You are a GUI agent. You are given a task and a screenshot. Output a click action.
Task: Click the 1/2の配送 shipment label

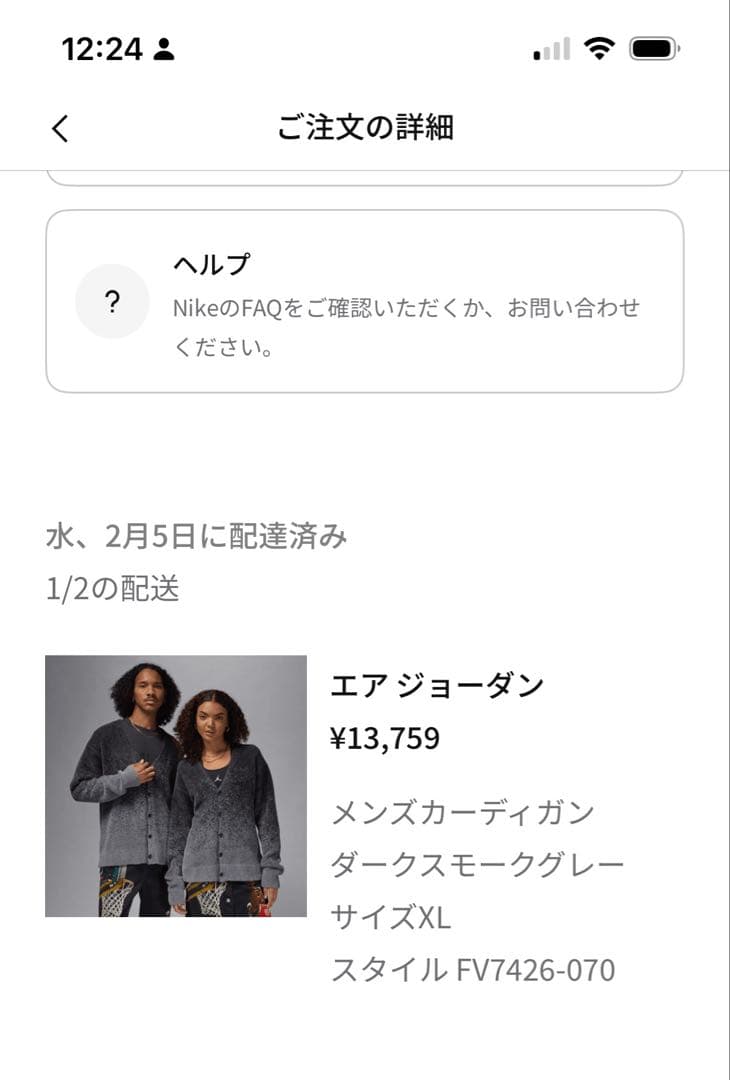[113, 590]
